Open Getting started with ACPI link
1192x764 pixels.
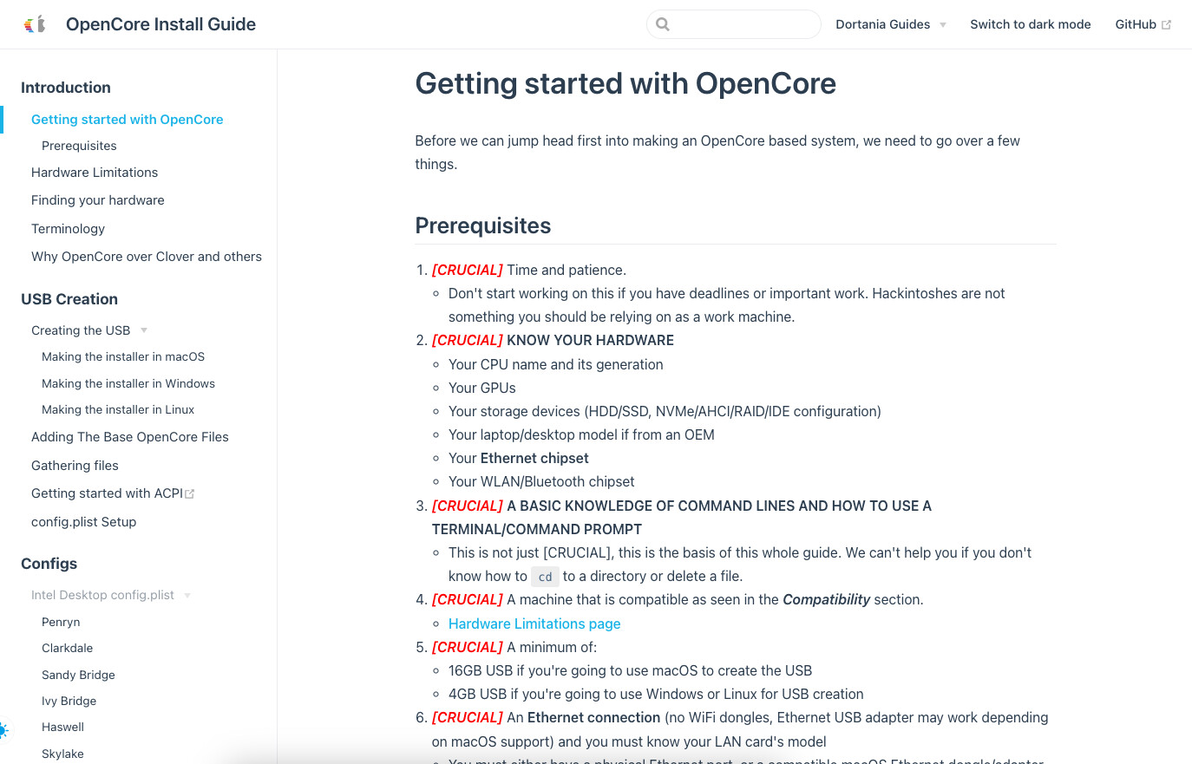click(x=107, y=493)
